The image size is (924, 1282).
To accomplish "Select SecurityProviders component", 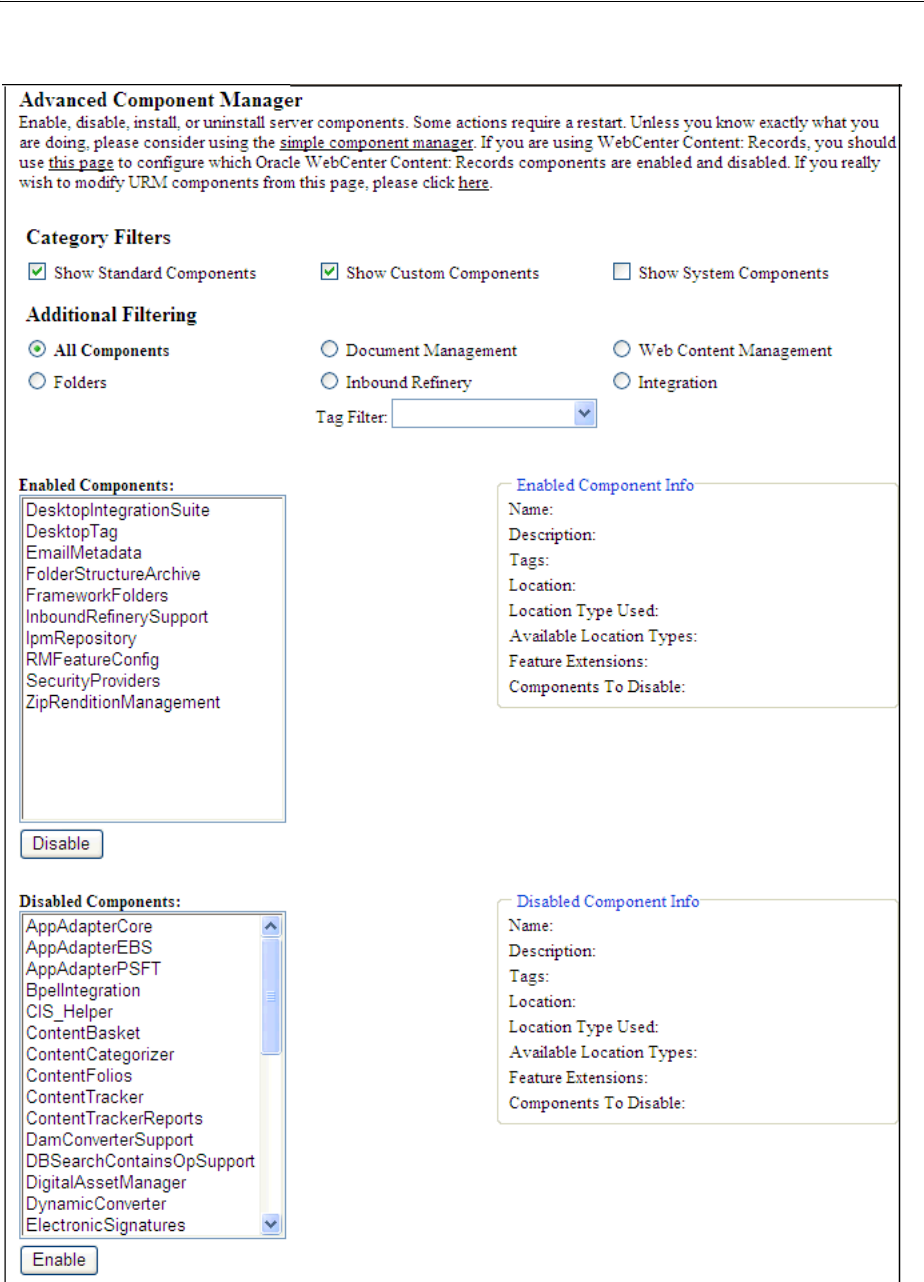I will (93, 681).
